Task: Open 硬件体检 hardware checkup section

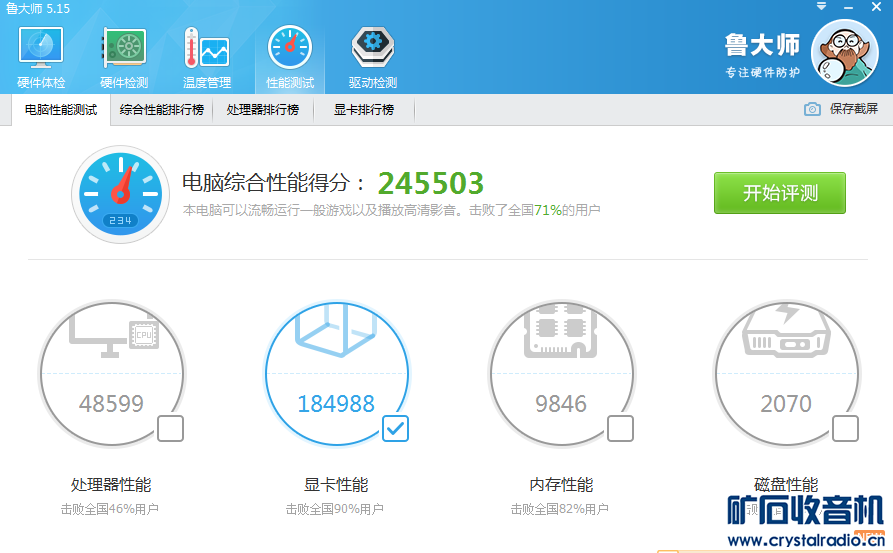Action: point(41,58)
